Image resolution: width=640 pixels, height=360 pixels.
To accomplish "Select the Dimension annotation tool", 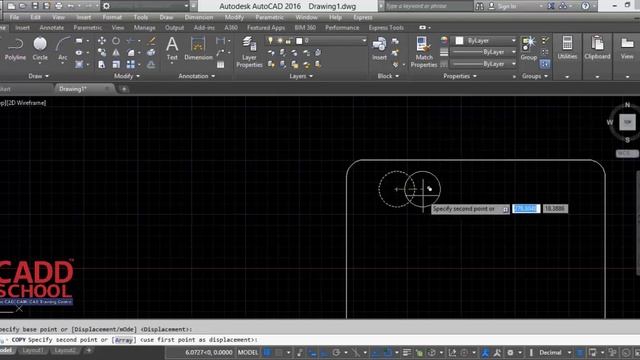I will [198, 49].
